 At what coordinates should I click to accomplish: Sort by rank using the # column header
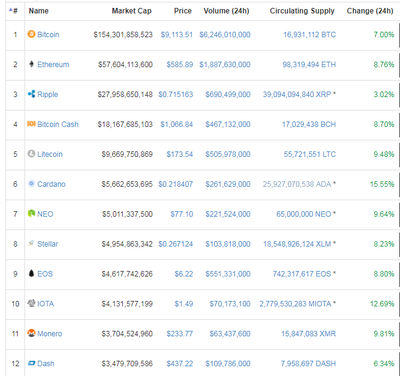pos(14,11)
